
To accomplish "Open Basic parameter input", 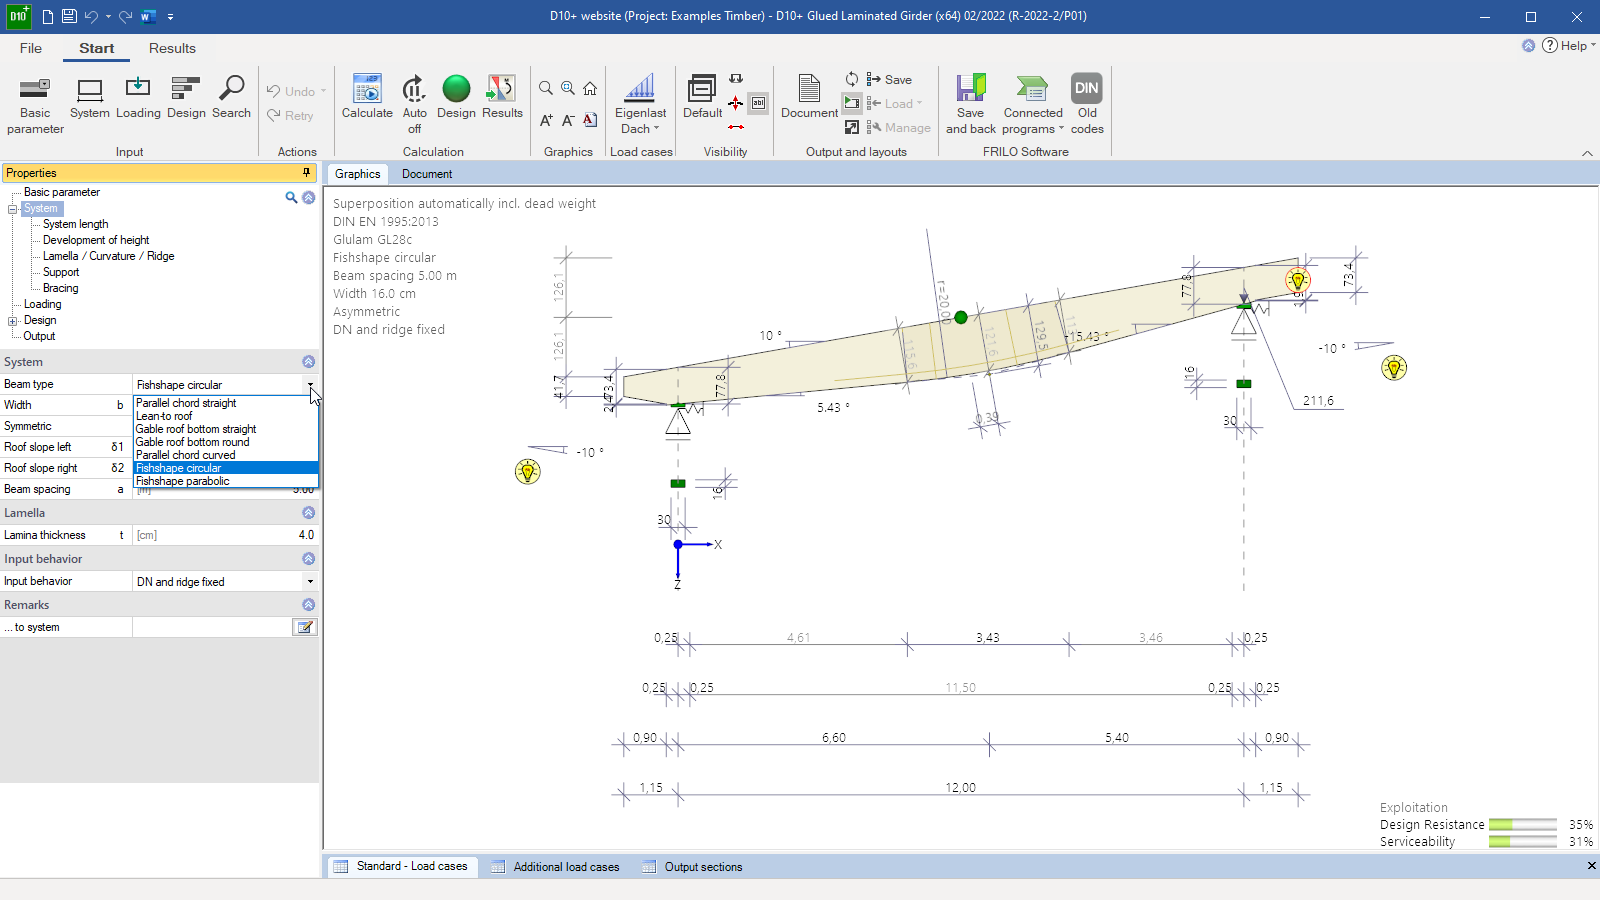I will pos(35,105).
